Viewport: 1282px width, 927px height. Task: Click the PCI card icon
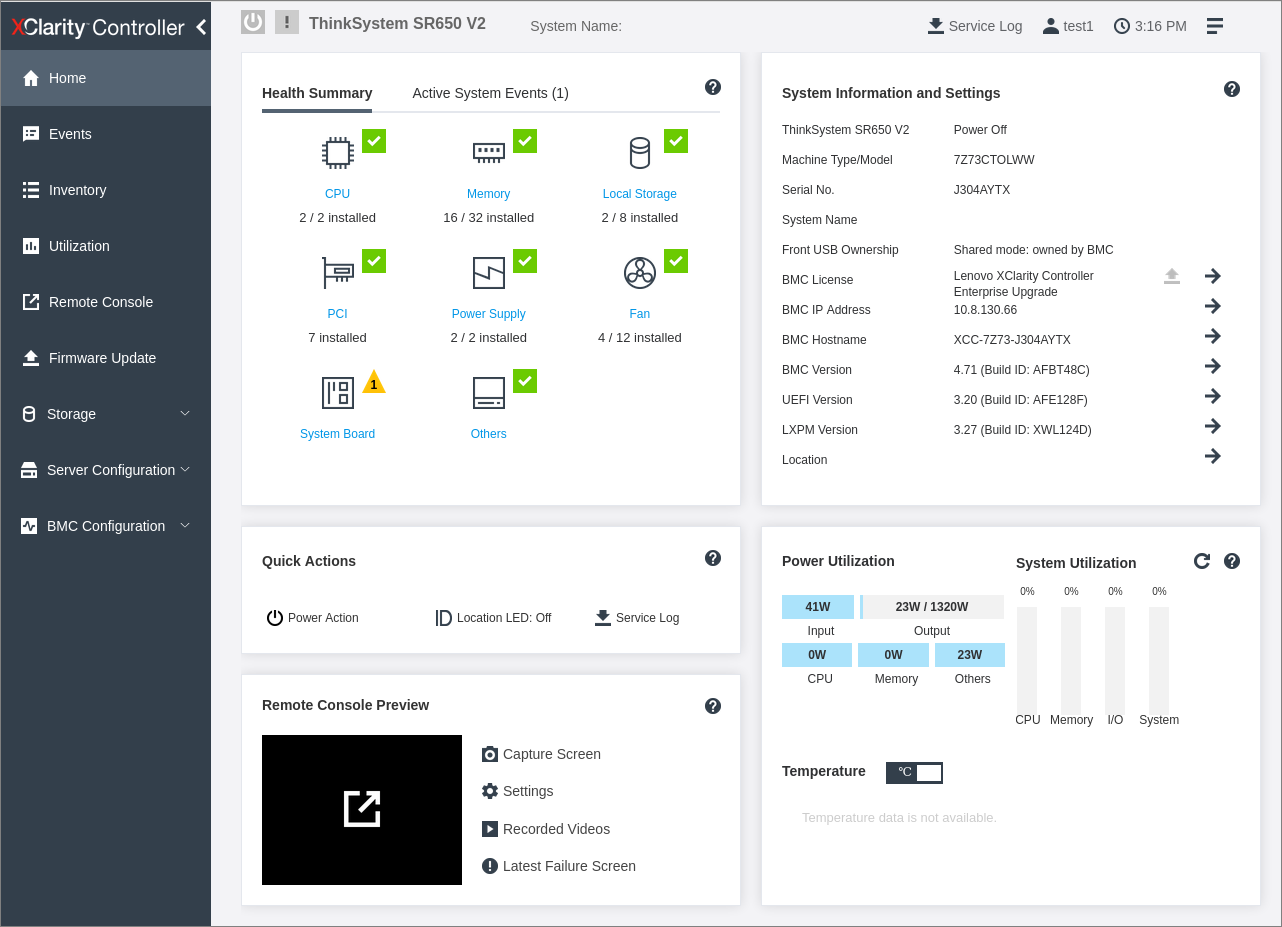pyautogui.click(x=338, y=272)
